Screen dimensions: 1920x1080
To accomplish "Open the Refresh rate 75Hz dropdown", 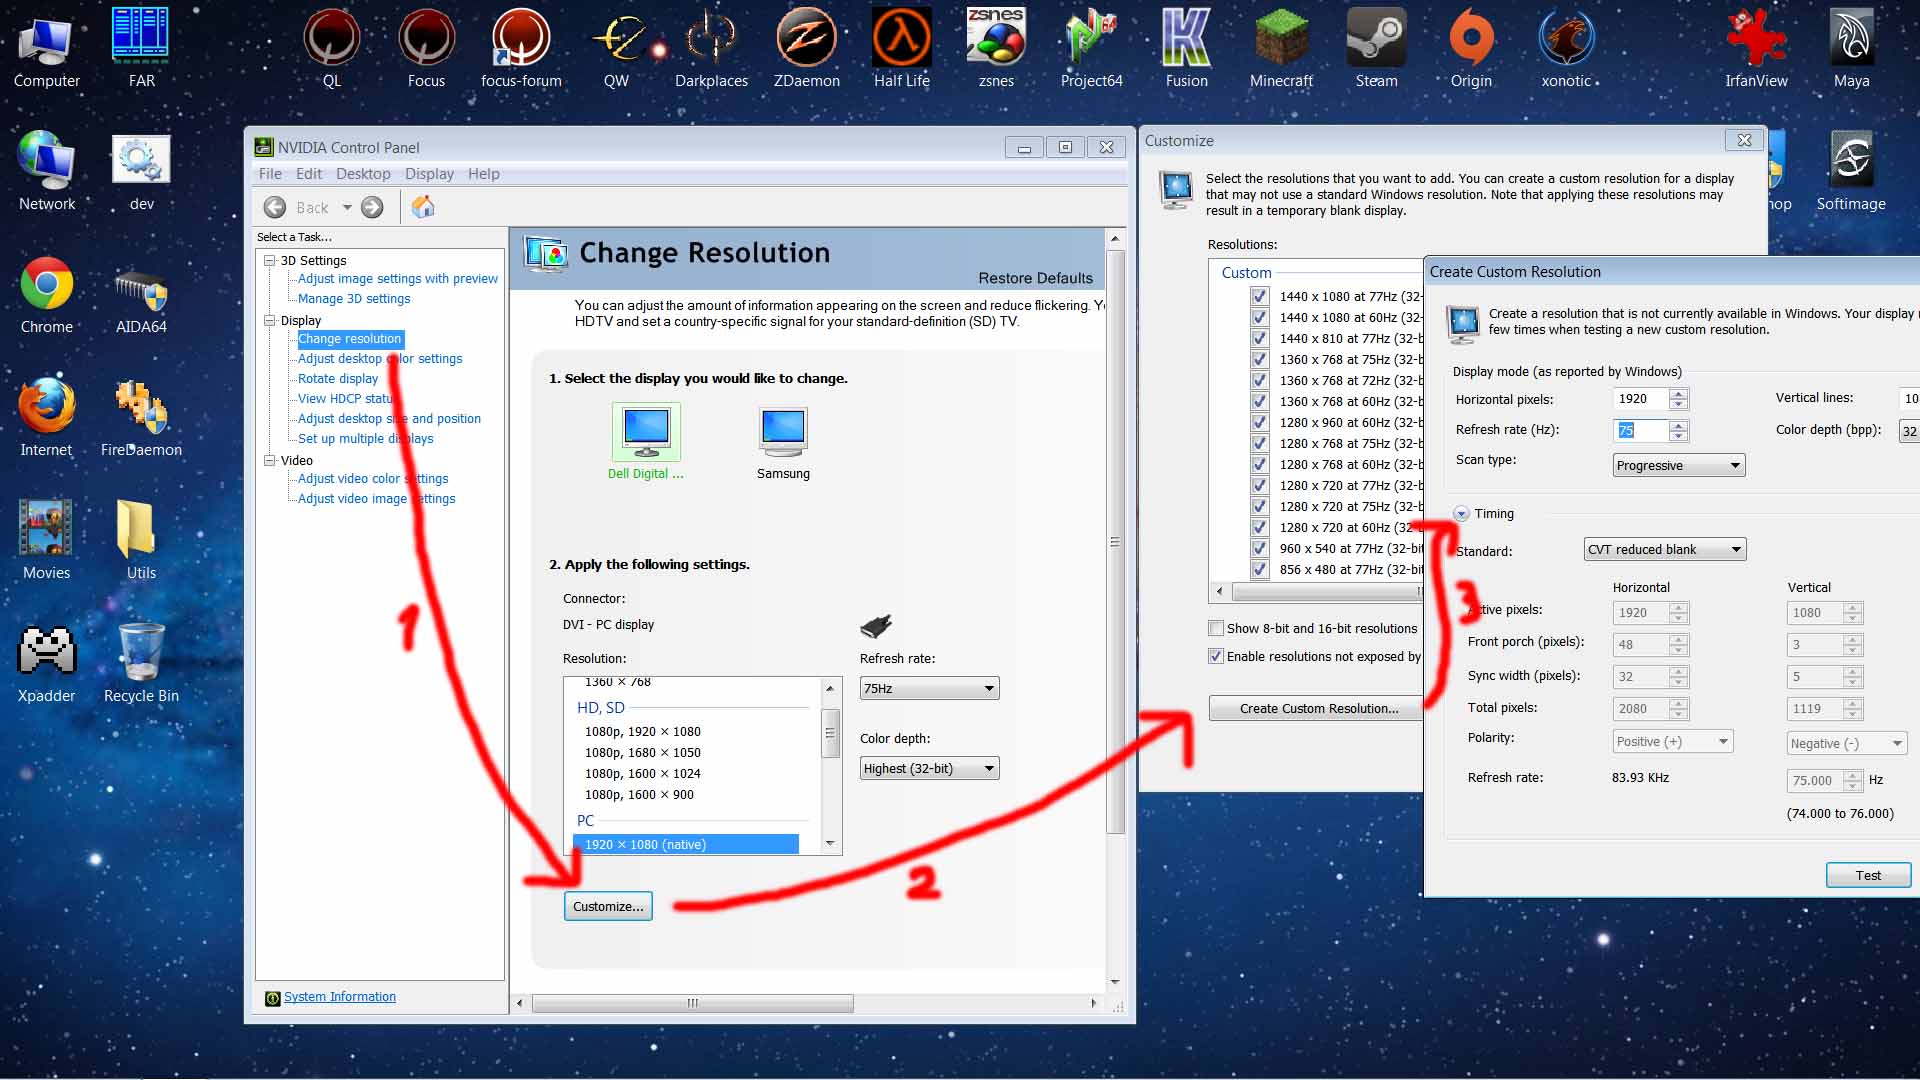I will [x=929, y=688].
